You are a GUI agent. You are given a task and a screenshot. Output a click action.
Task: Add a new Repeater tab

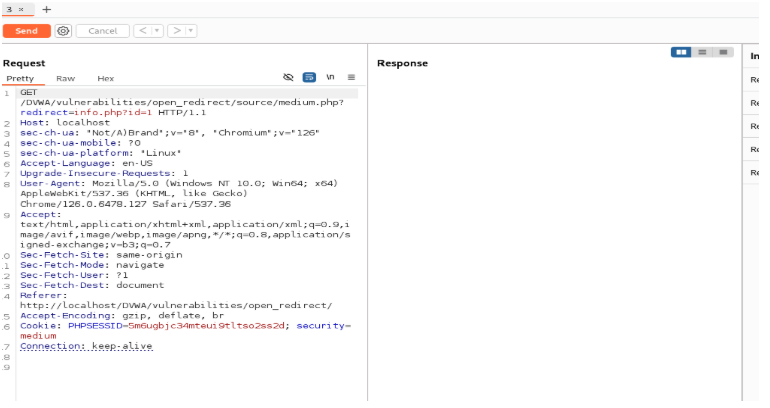coord(46,8)
